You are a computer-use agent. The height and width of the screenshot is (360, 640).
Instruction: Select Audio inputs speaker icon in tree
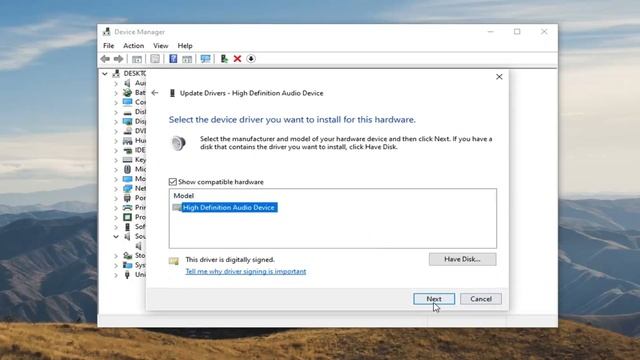point(127,83)
